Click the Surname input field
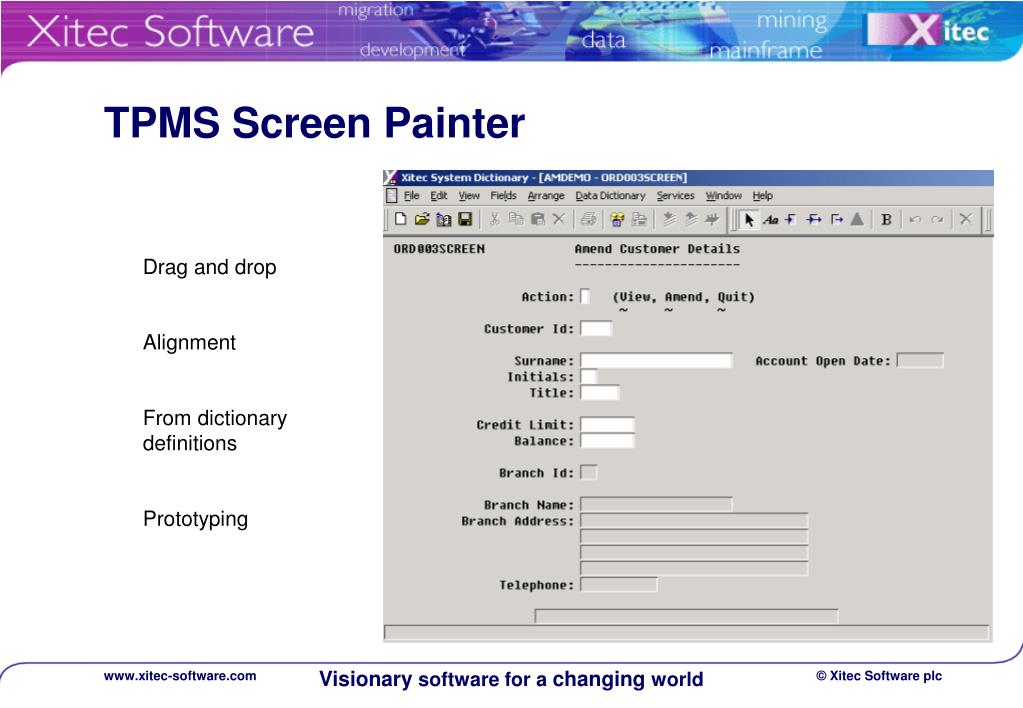The image size is (1023, 708). coord(656,360)
